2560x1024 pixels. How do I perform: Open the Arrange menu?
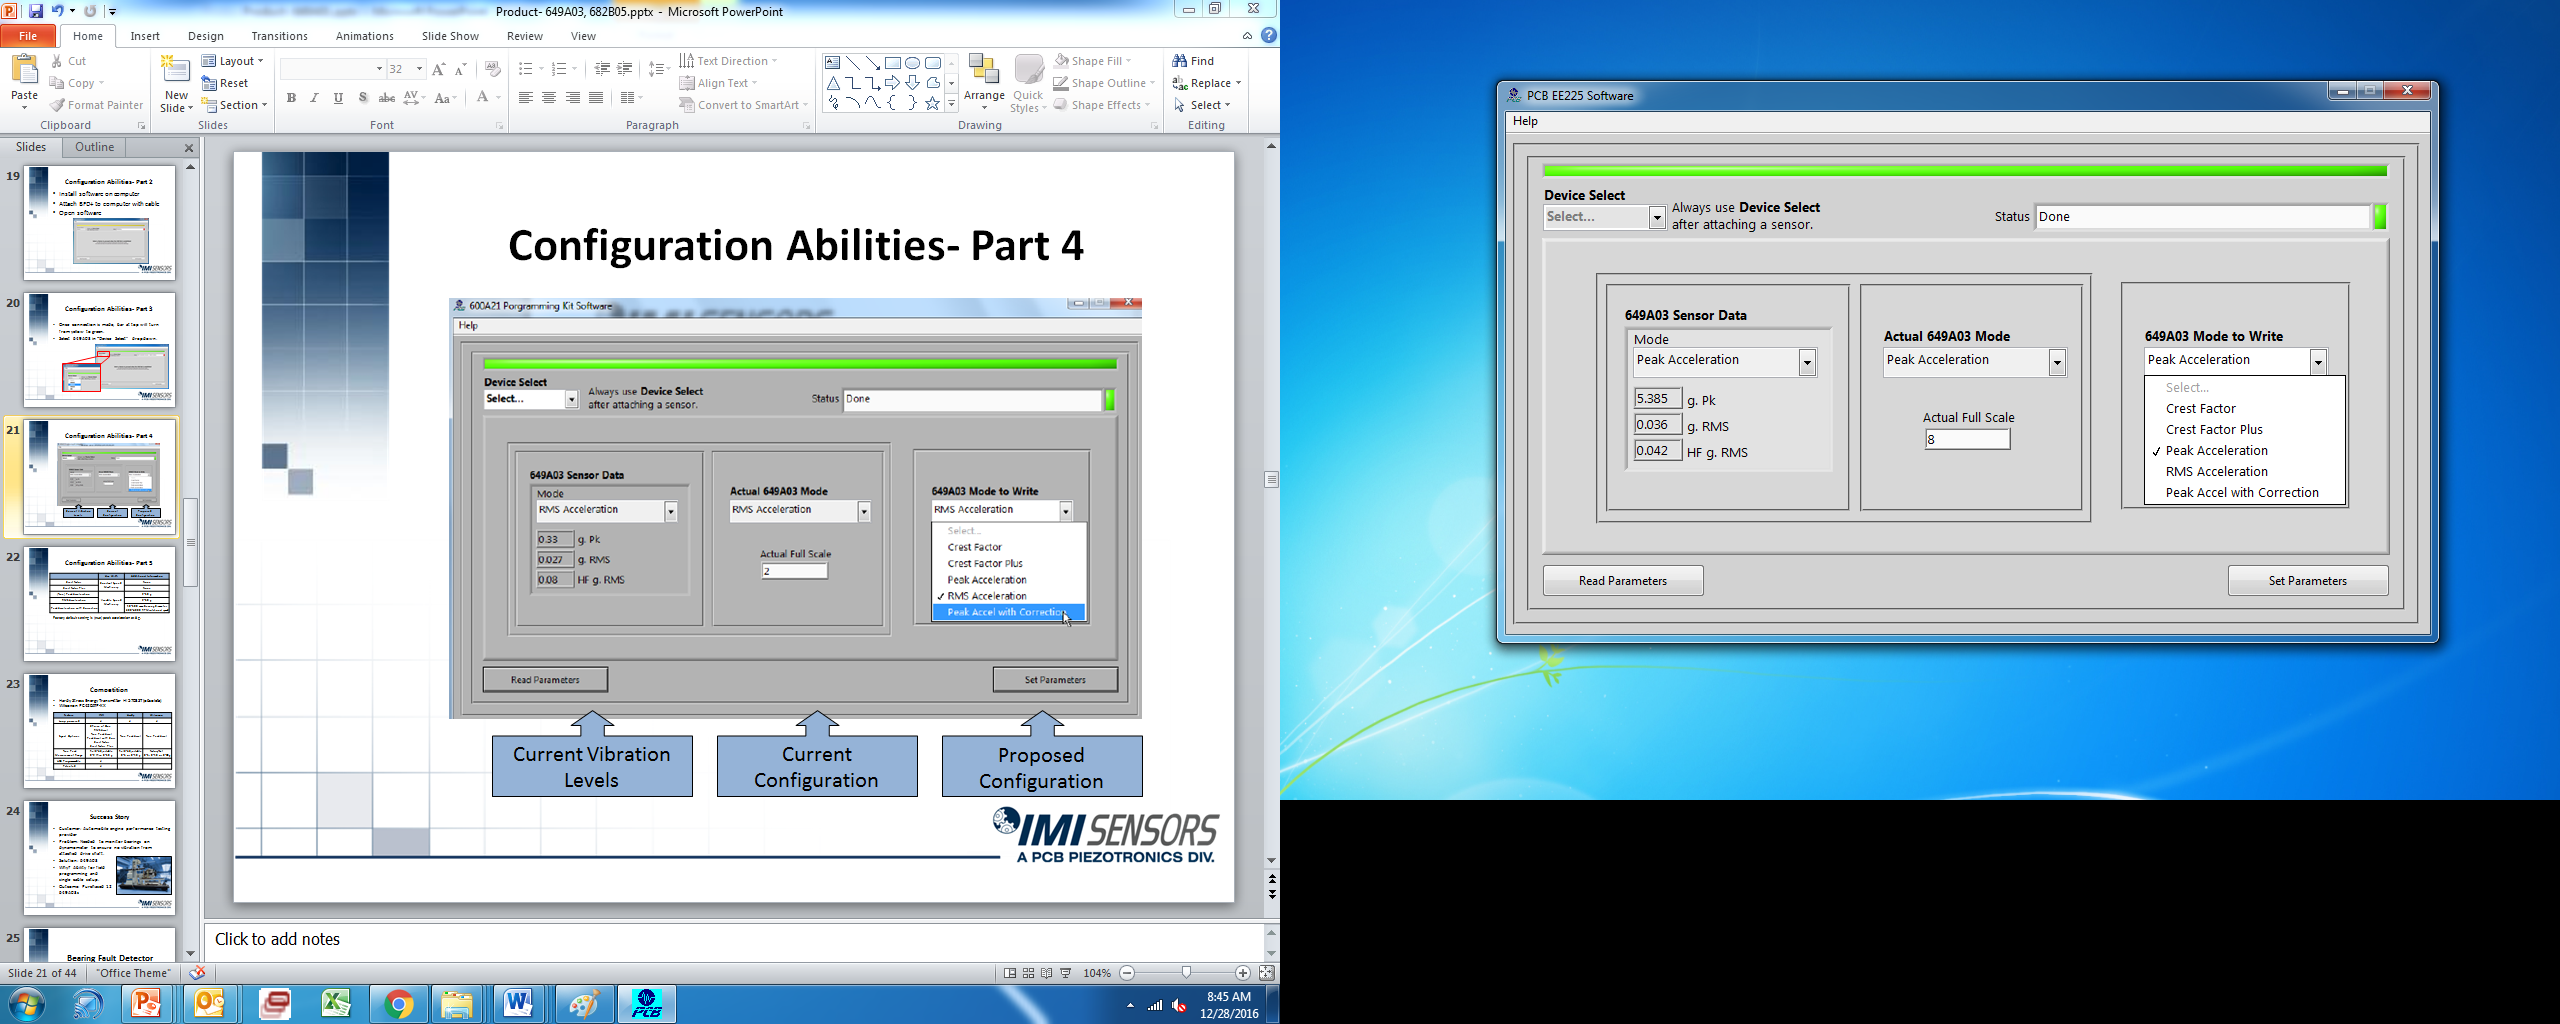(985, 82)
